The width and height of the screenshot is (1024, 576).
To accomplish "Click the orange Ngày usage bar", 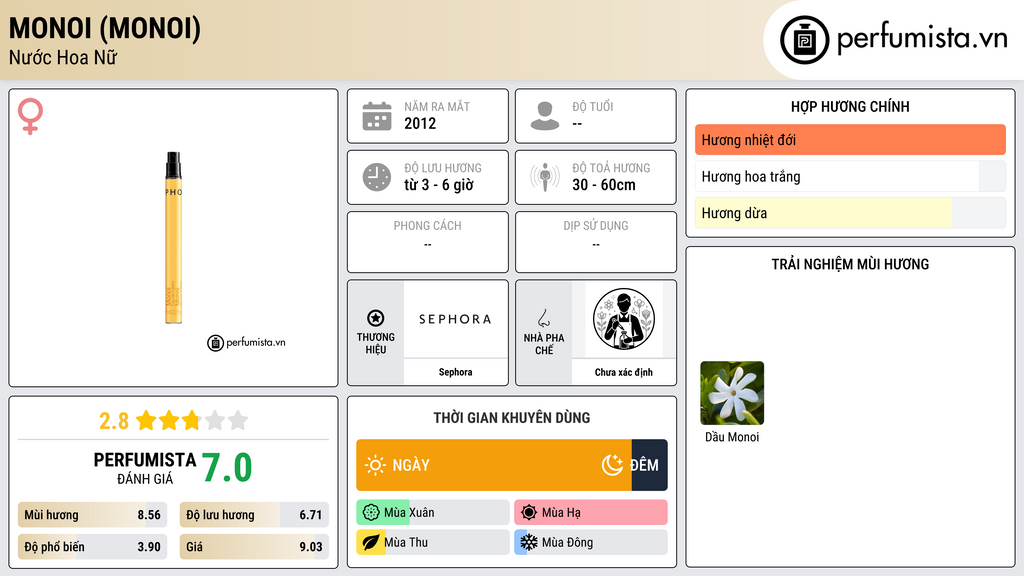I will pos(494,465).
